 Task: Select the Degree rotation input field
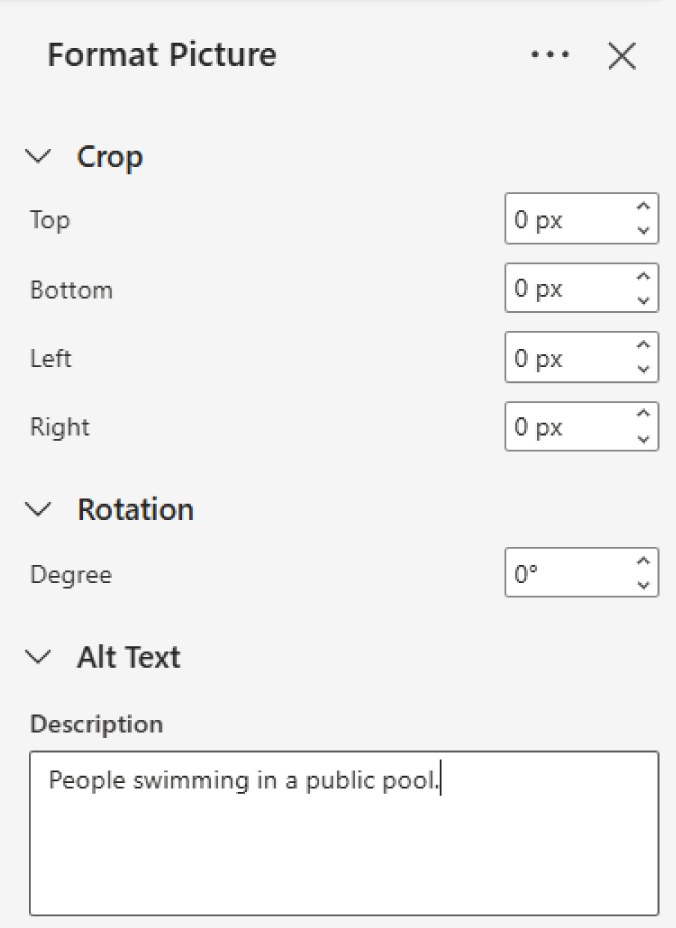(560, 572)
